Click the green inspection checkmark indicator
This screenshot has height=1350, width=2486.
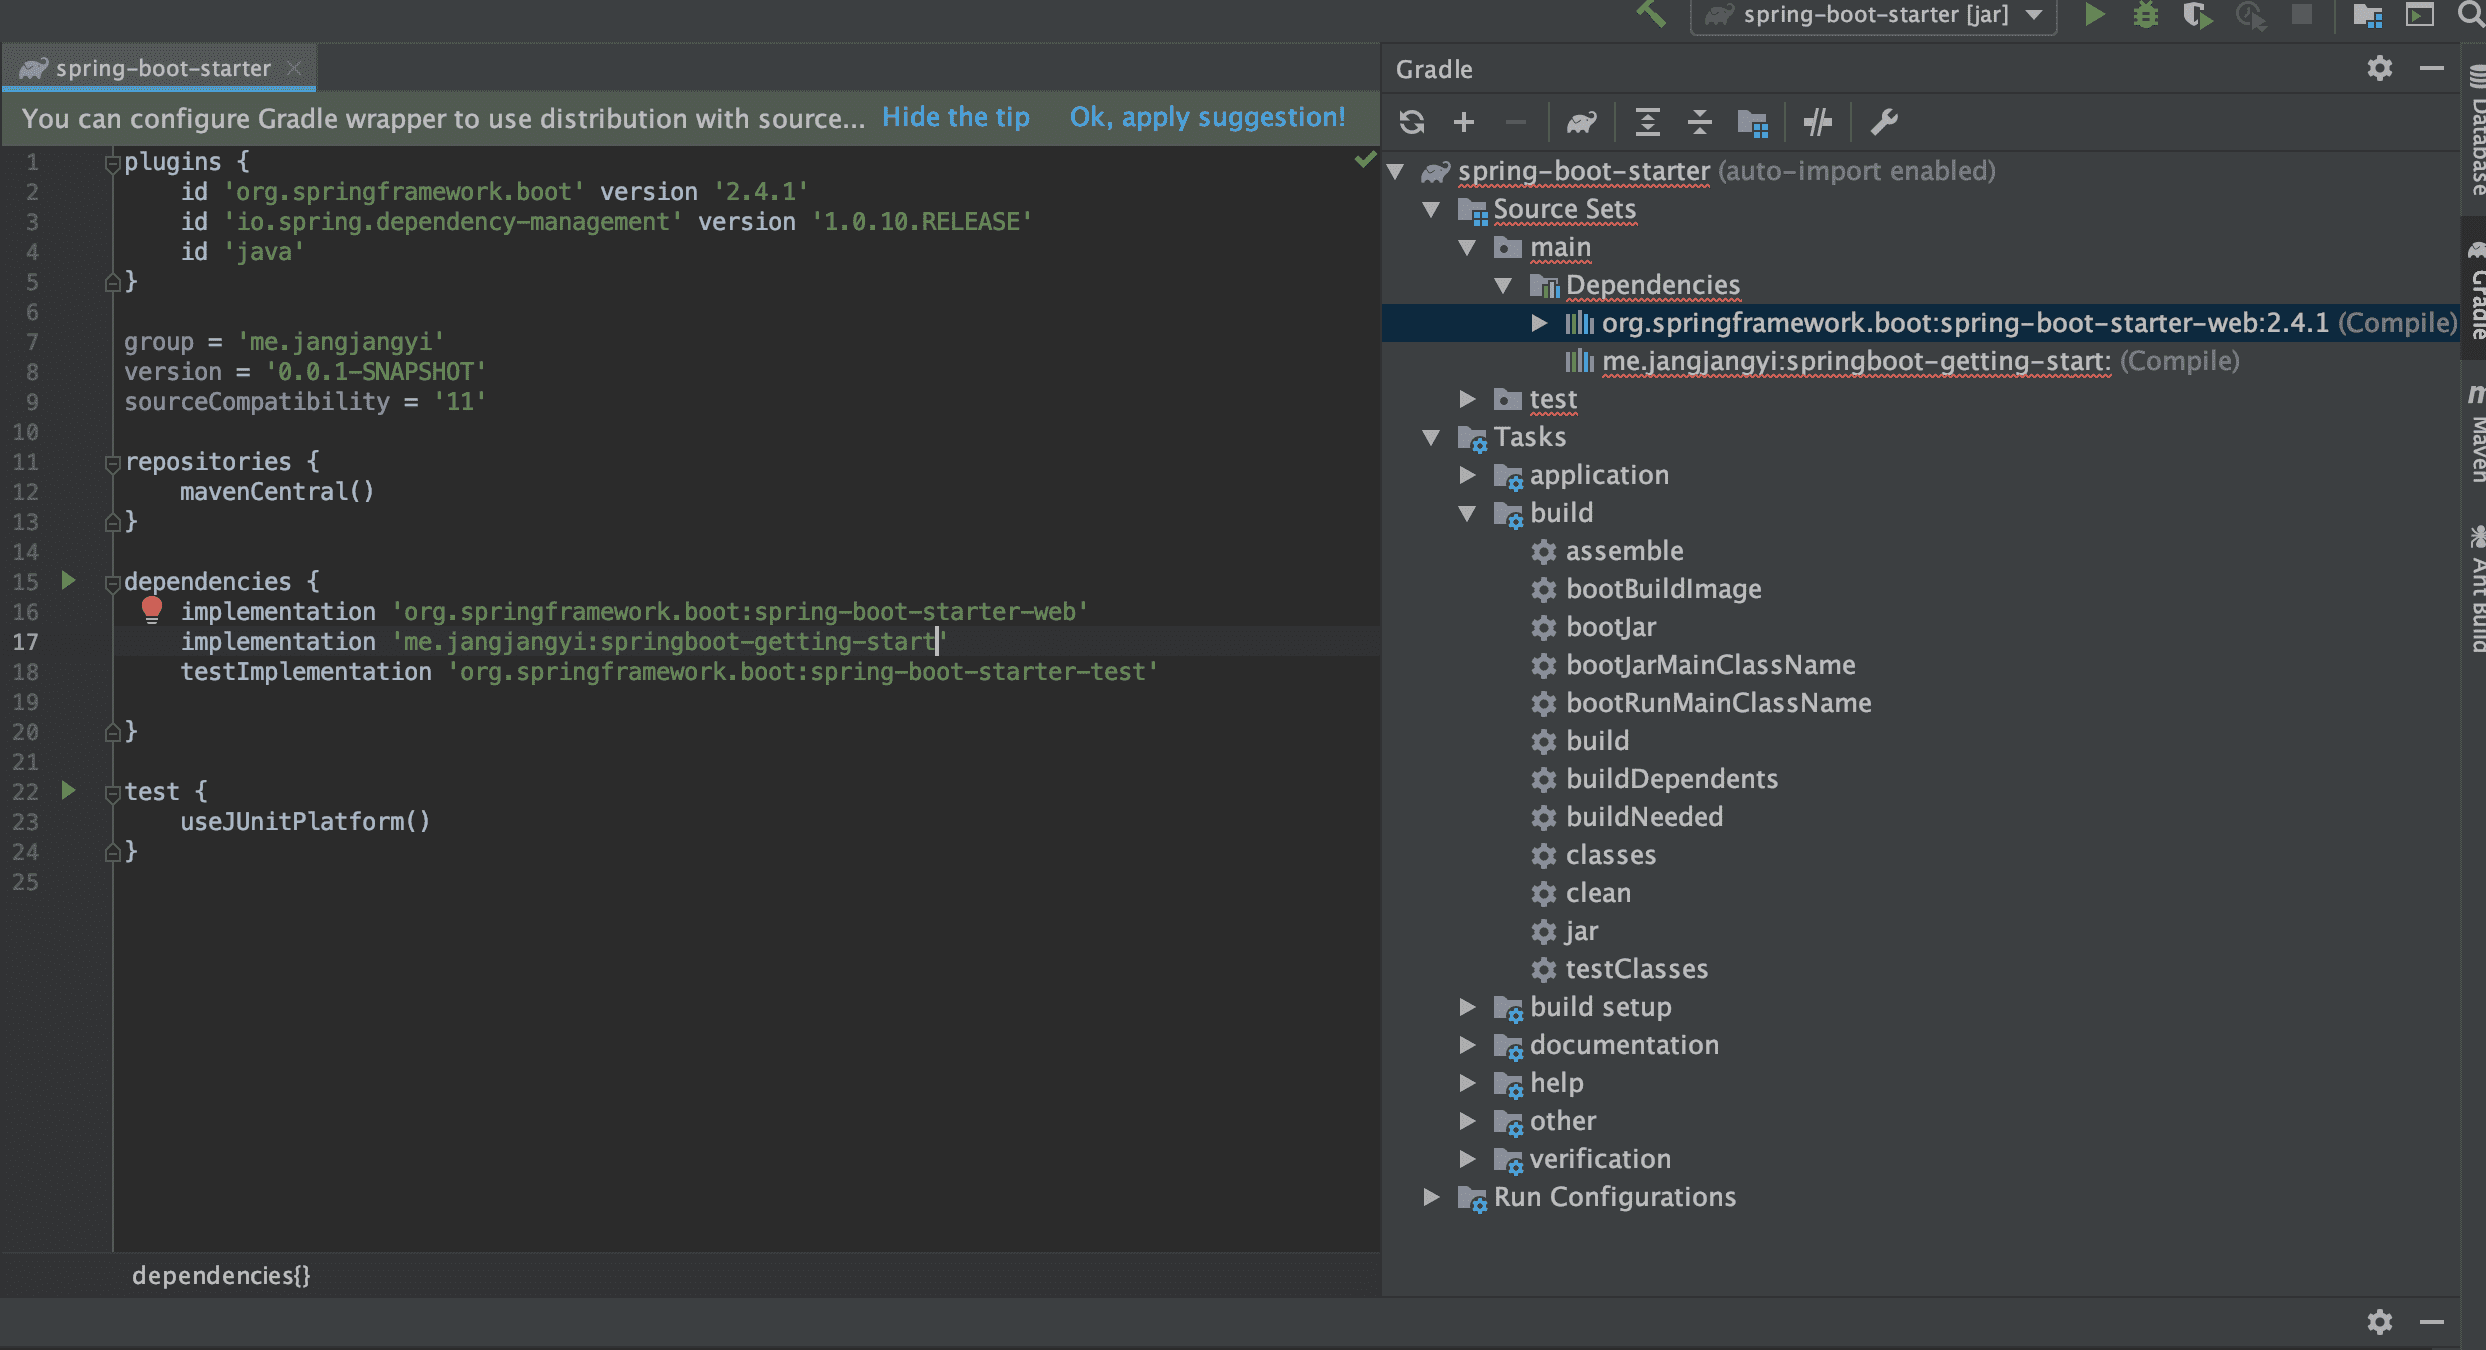[1365, 160]
